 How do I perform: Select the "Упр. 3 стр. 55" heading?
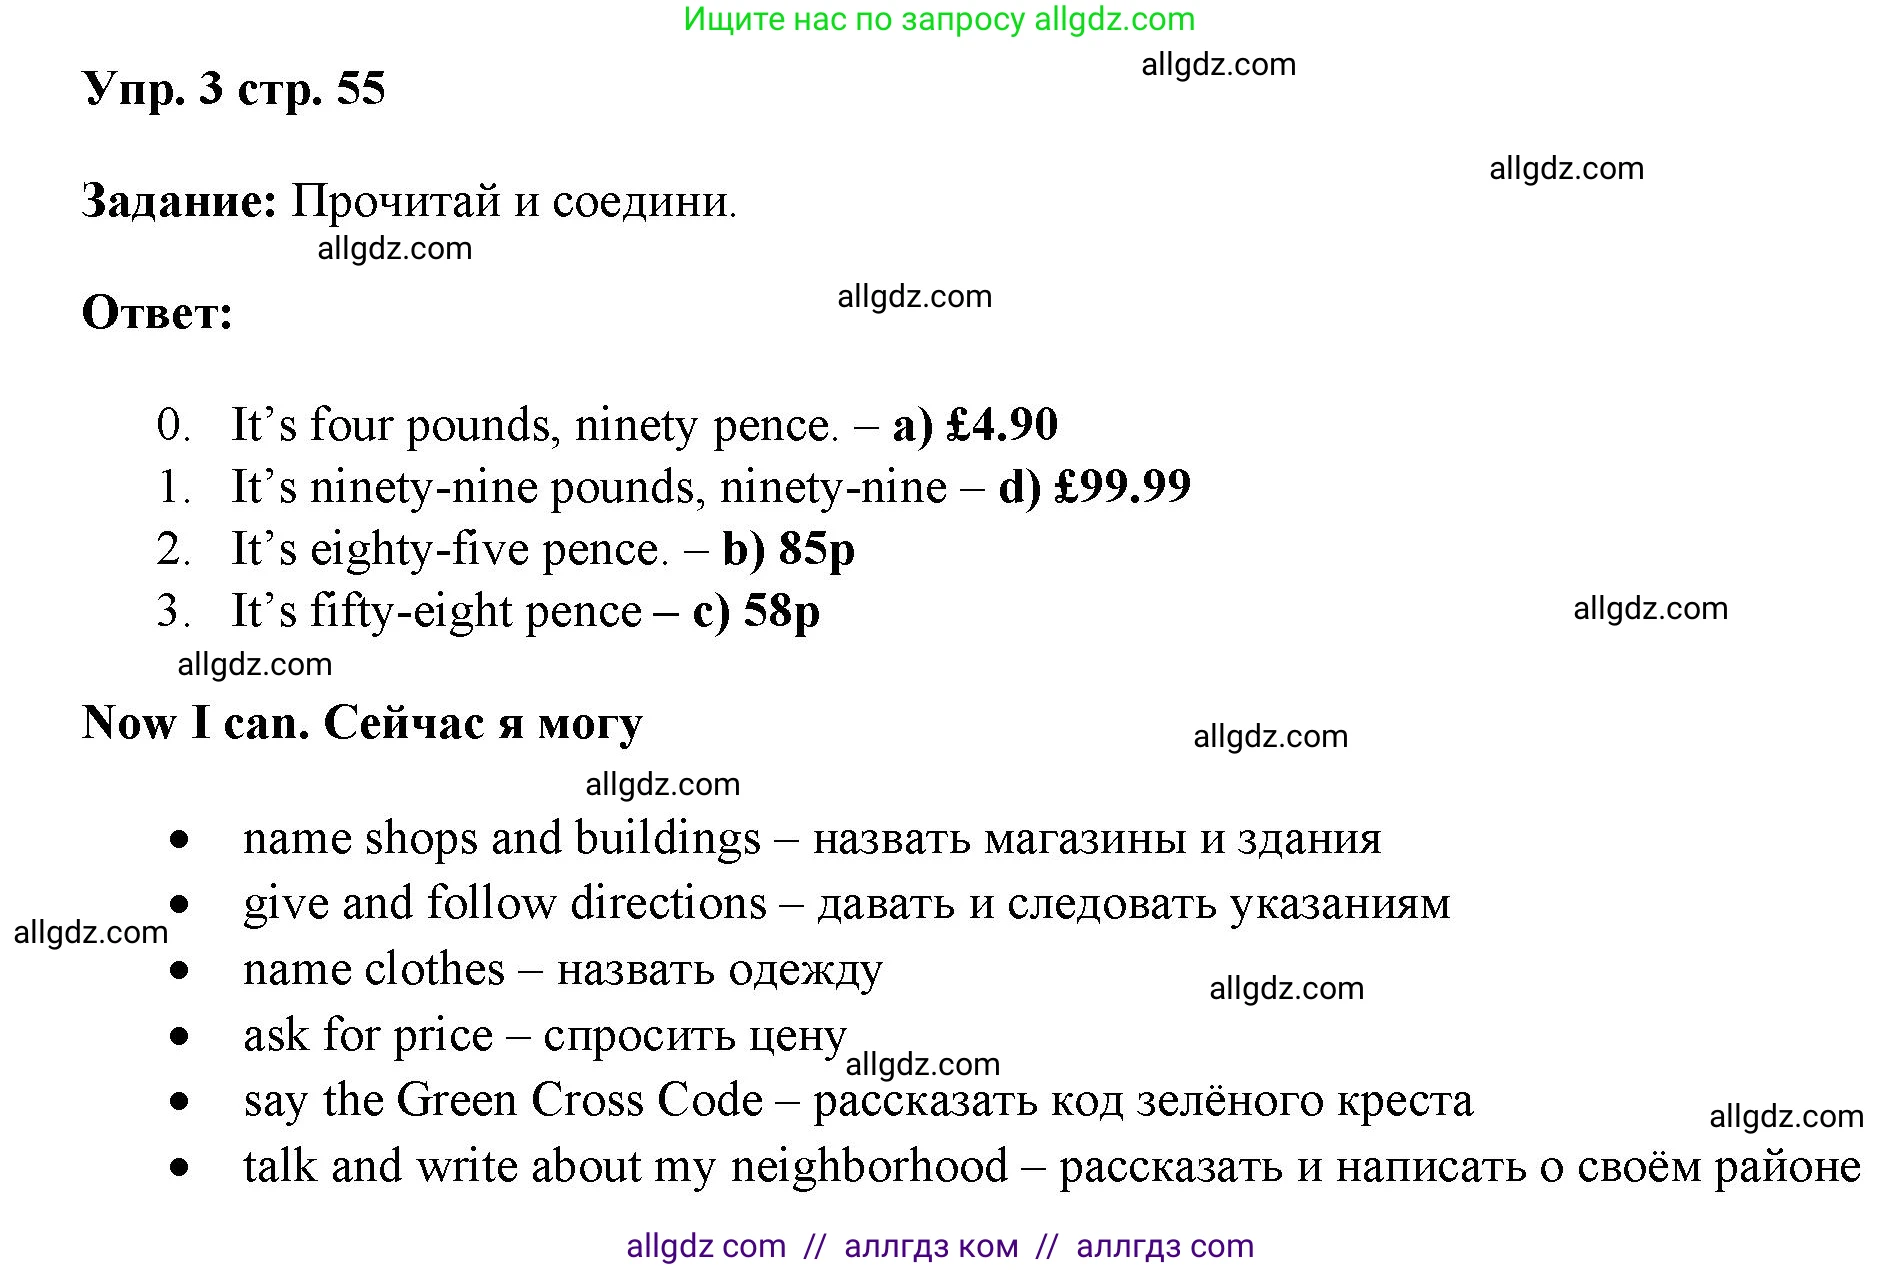233,89
